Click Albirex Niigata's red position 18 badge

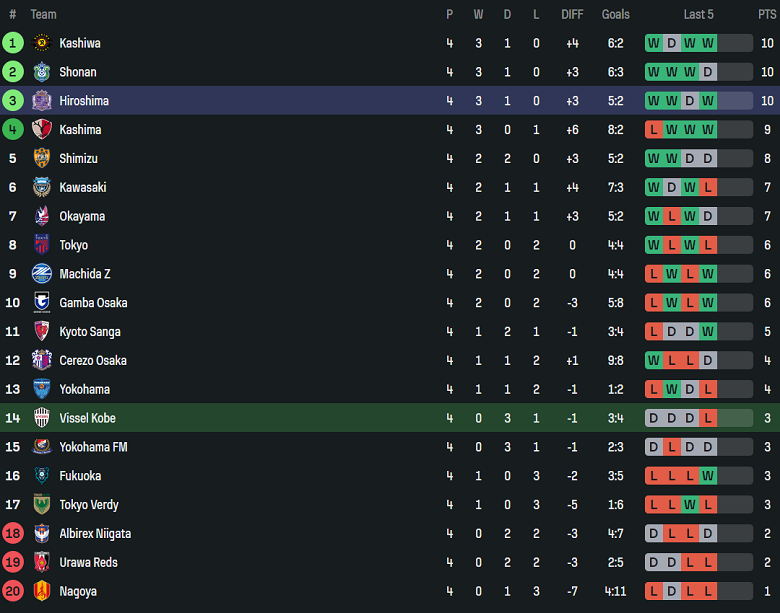pyautogui.click(x=13, y=534)
